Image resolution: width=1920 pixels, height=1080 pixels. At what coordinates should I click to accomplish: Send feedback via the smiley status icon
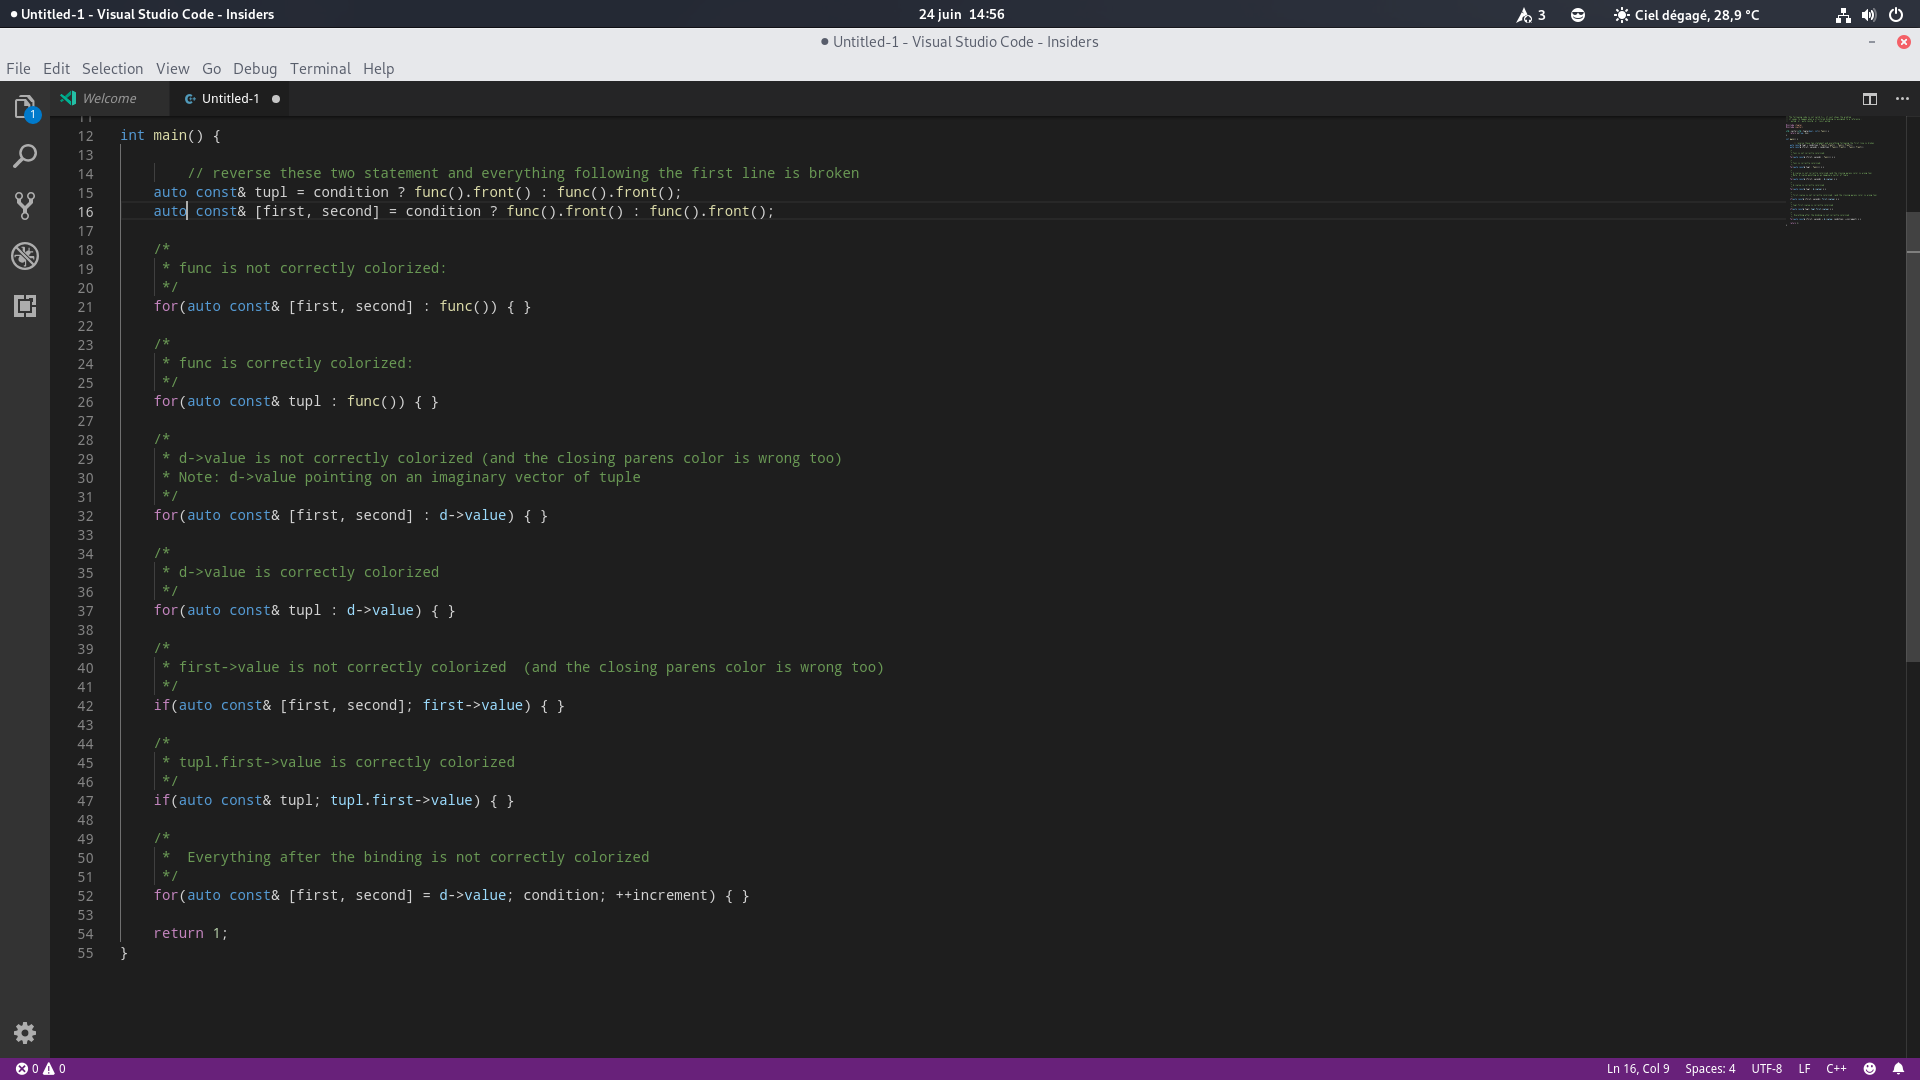tap(1871, 1068)
